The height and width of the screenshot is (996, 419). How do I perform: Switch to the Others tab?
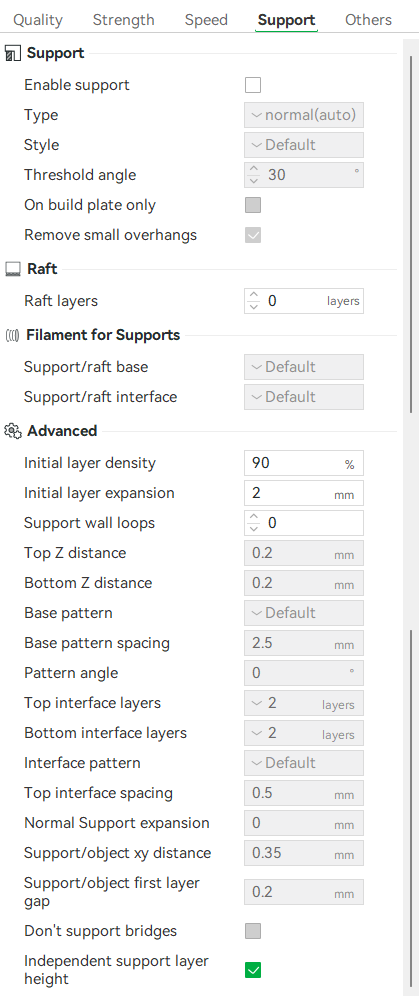tap(368, 20)
